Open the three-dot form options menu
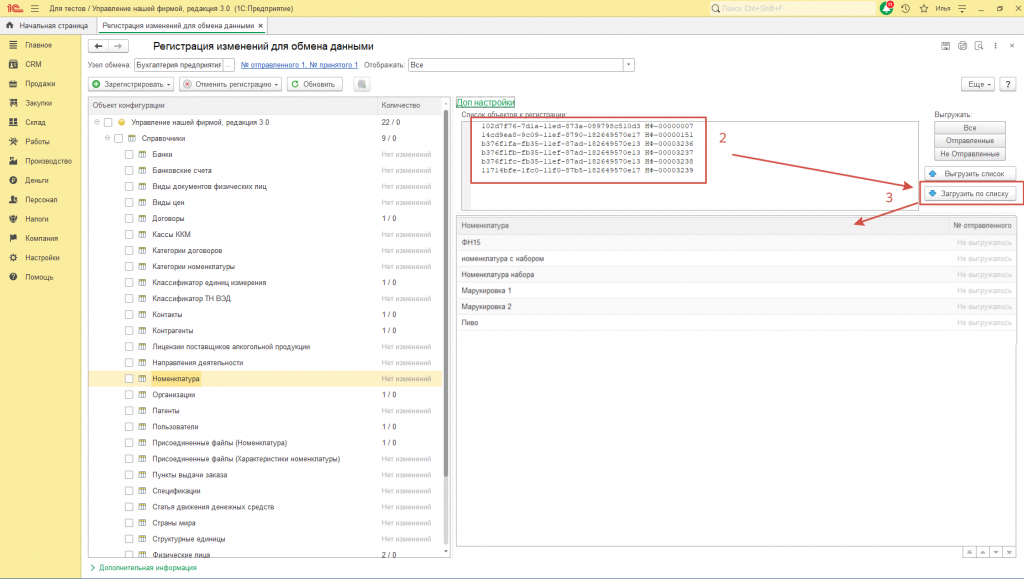This screenshot has width=1024, height=579. tap(995, 46)
